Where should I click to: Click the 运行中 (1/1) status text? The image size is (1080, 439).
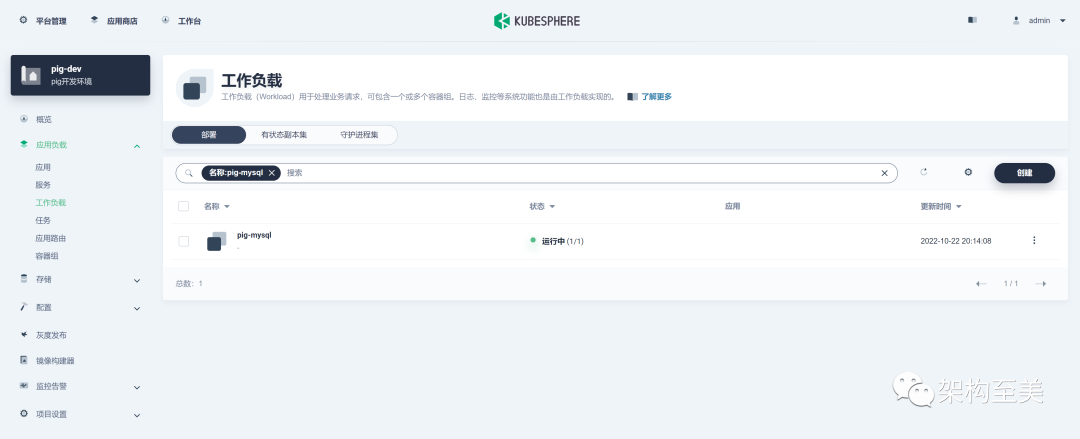(x=563, y=241)
